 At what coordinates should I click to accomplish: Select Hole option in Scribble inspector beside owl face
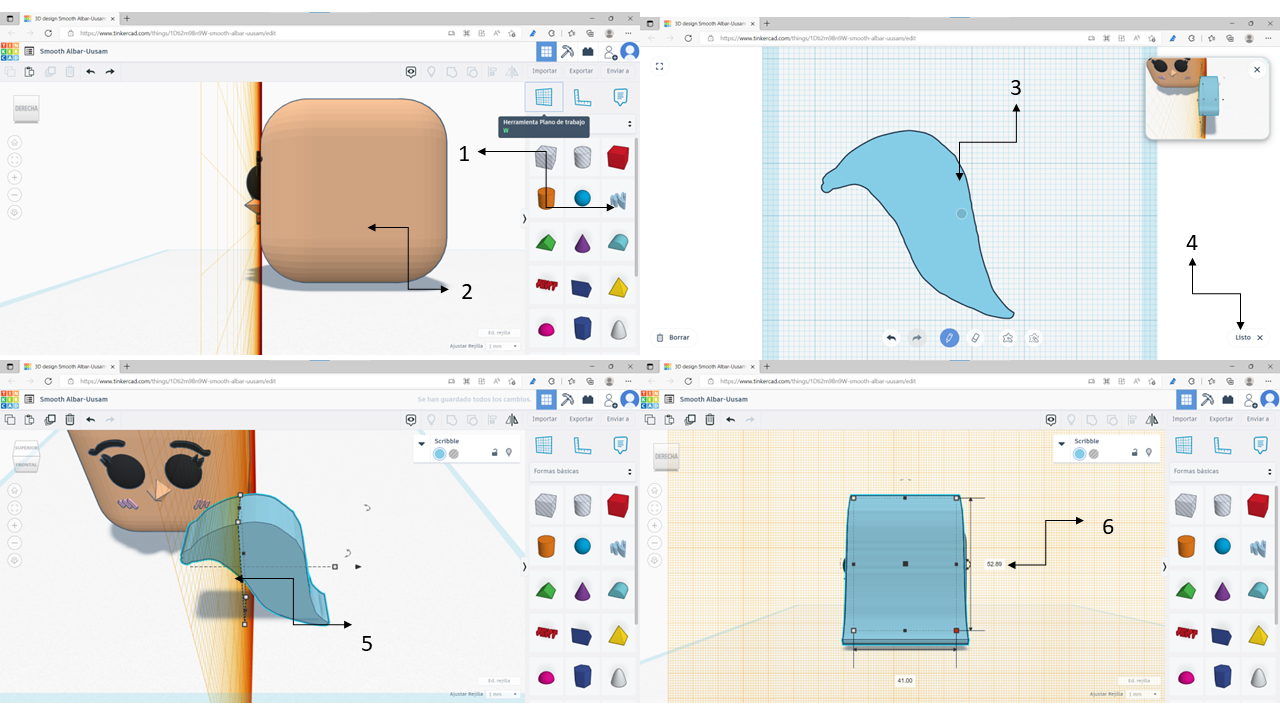tap(454, 454)
